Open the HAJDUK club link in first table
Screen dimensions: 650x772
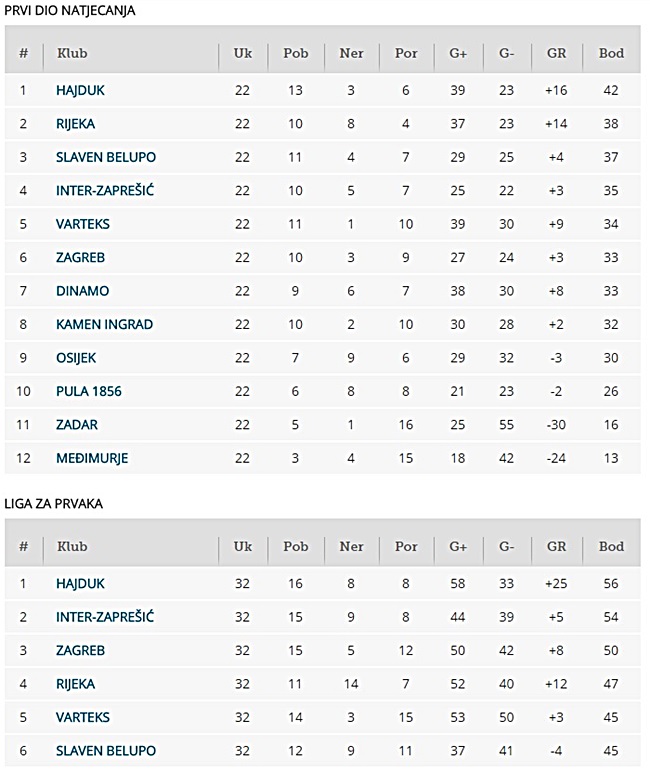[x=80, y=91]
